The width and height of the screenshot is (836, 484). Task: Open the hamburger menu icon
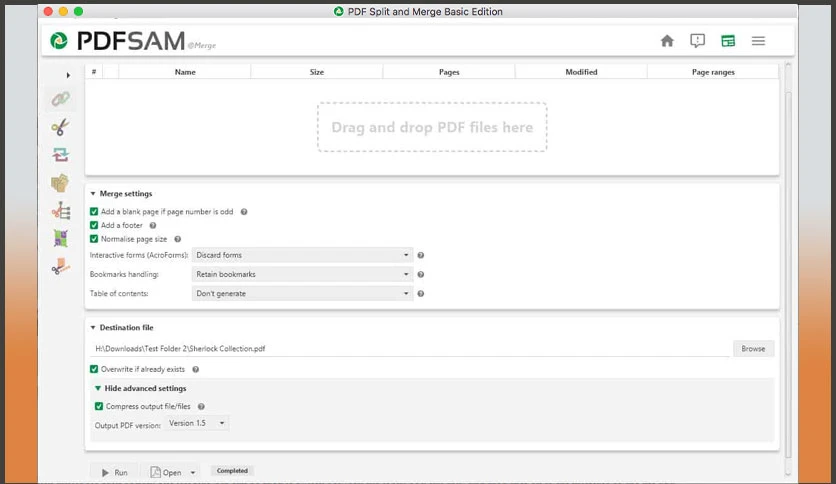(x=758, y=41)
